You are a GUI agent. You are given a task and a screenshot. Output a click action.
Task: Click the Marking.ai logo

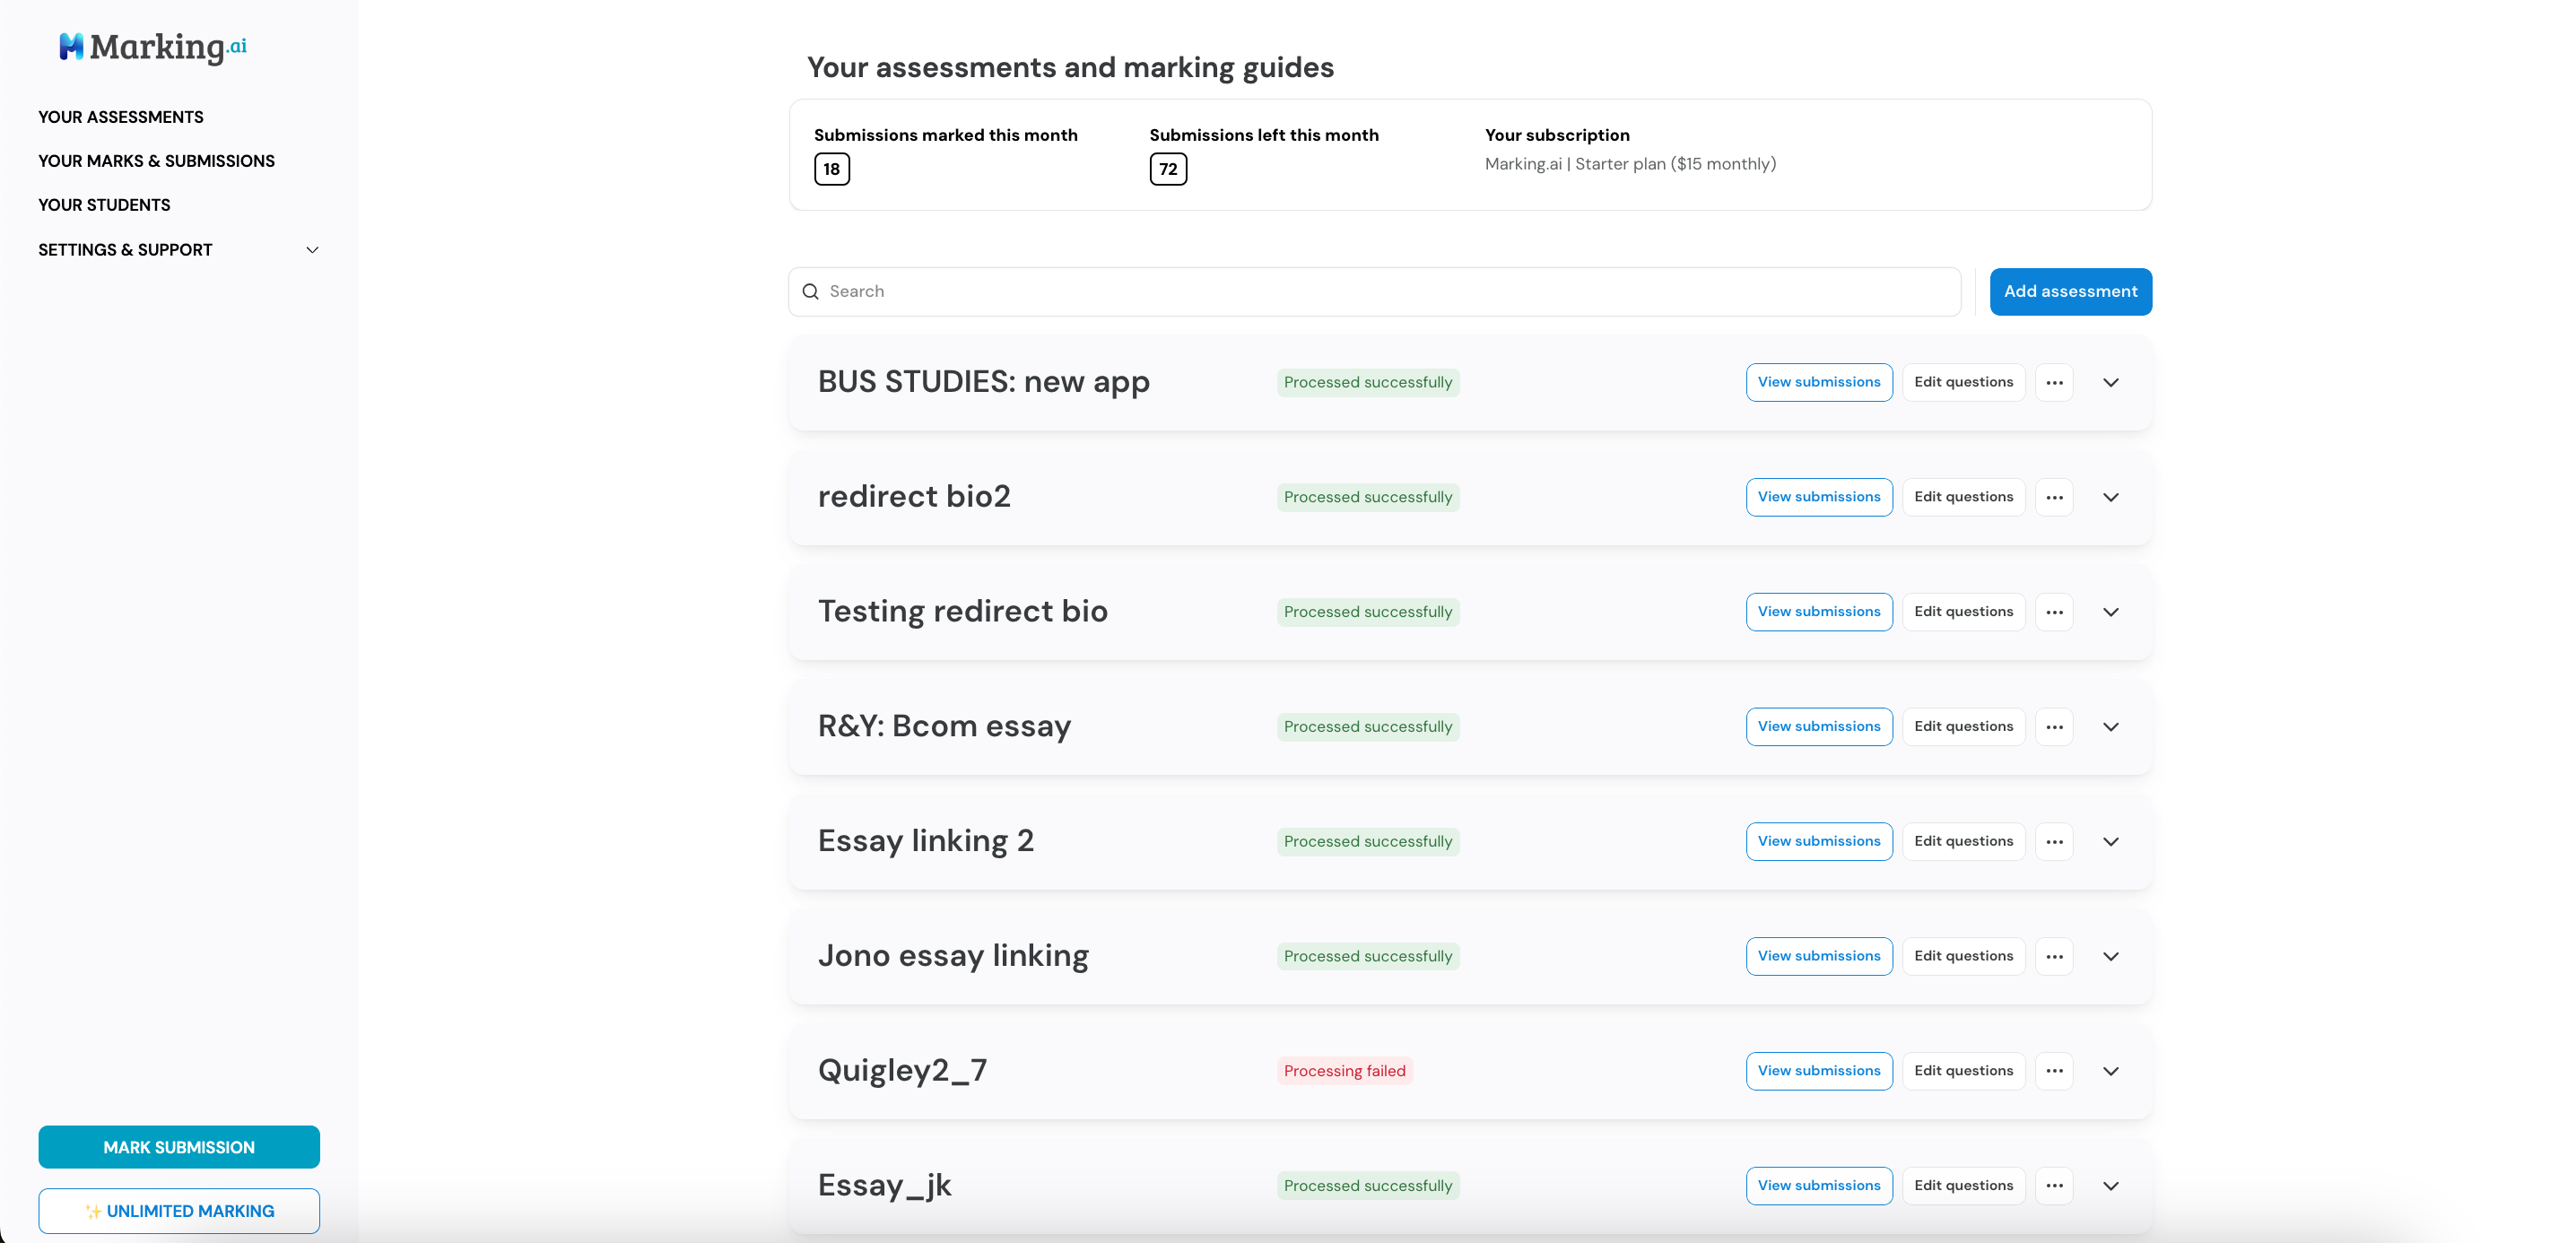click(x=153, y=47)
